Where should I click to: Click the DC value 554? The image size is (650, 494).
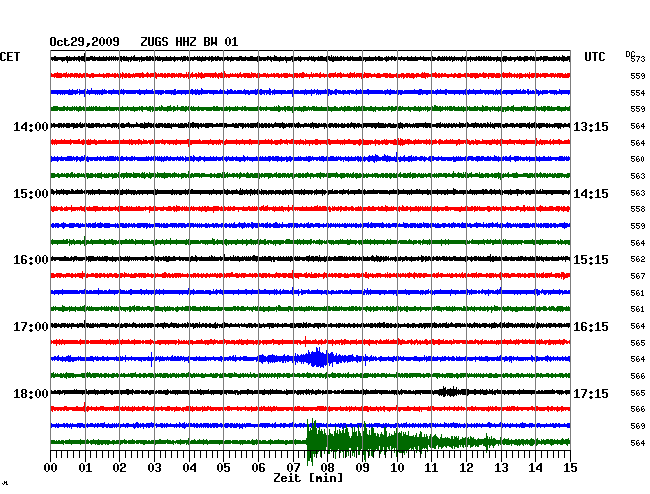pos(638,93)
